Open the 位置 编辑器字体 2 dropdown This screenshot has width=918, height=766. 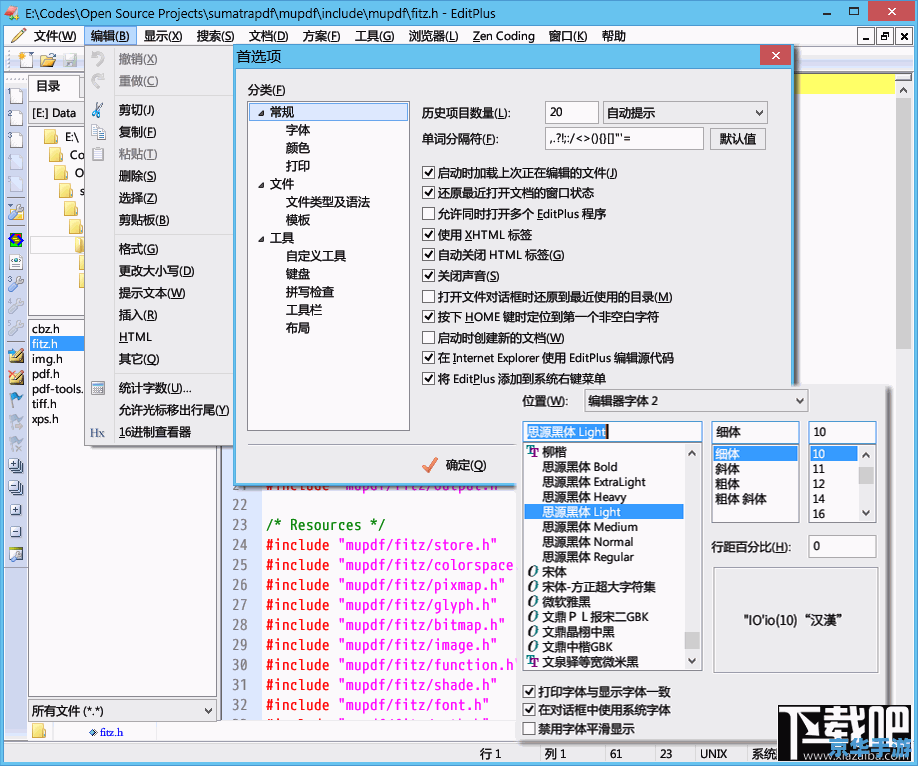(696, 401)
